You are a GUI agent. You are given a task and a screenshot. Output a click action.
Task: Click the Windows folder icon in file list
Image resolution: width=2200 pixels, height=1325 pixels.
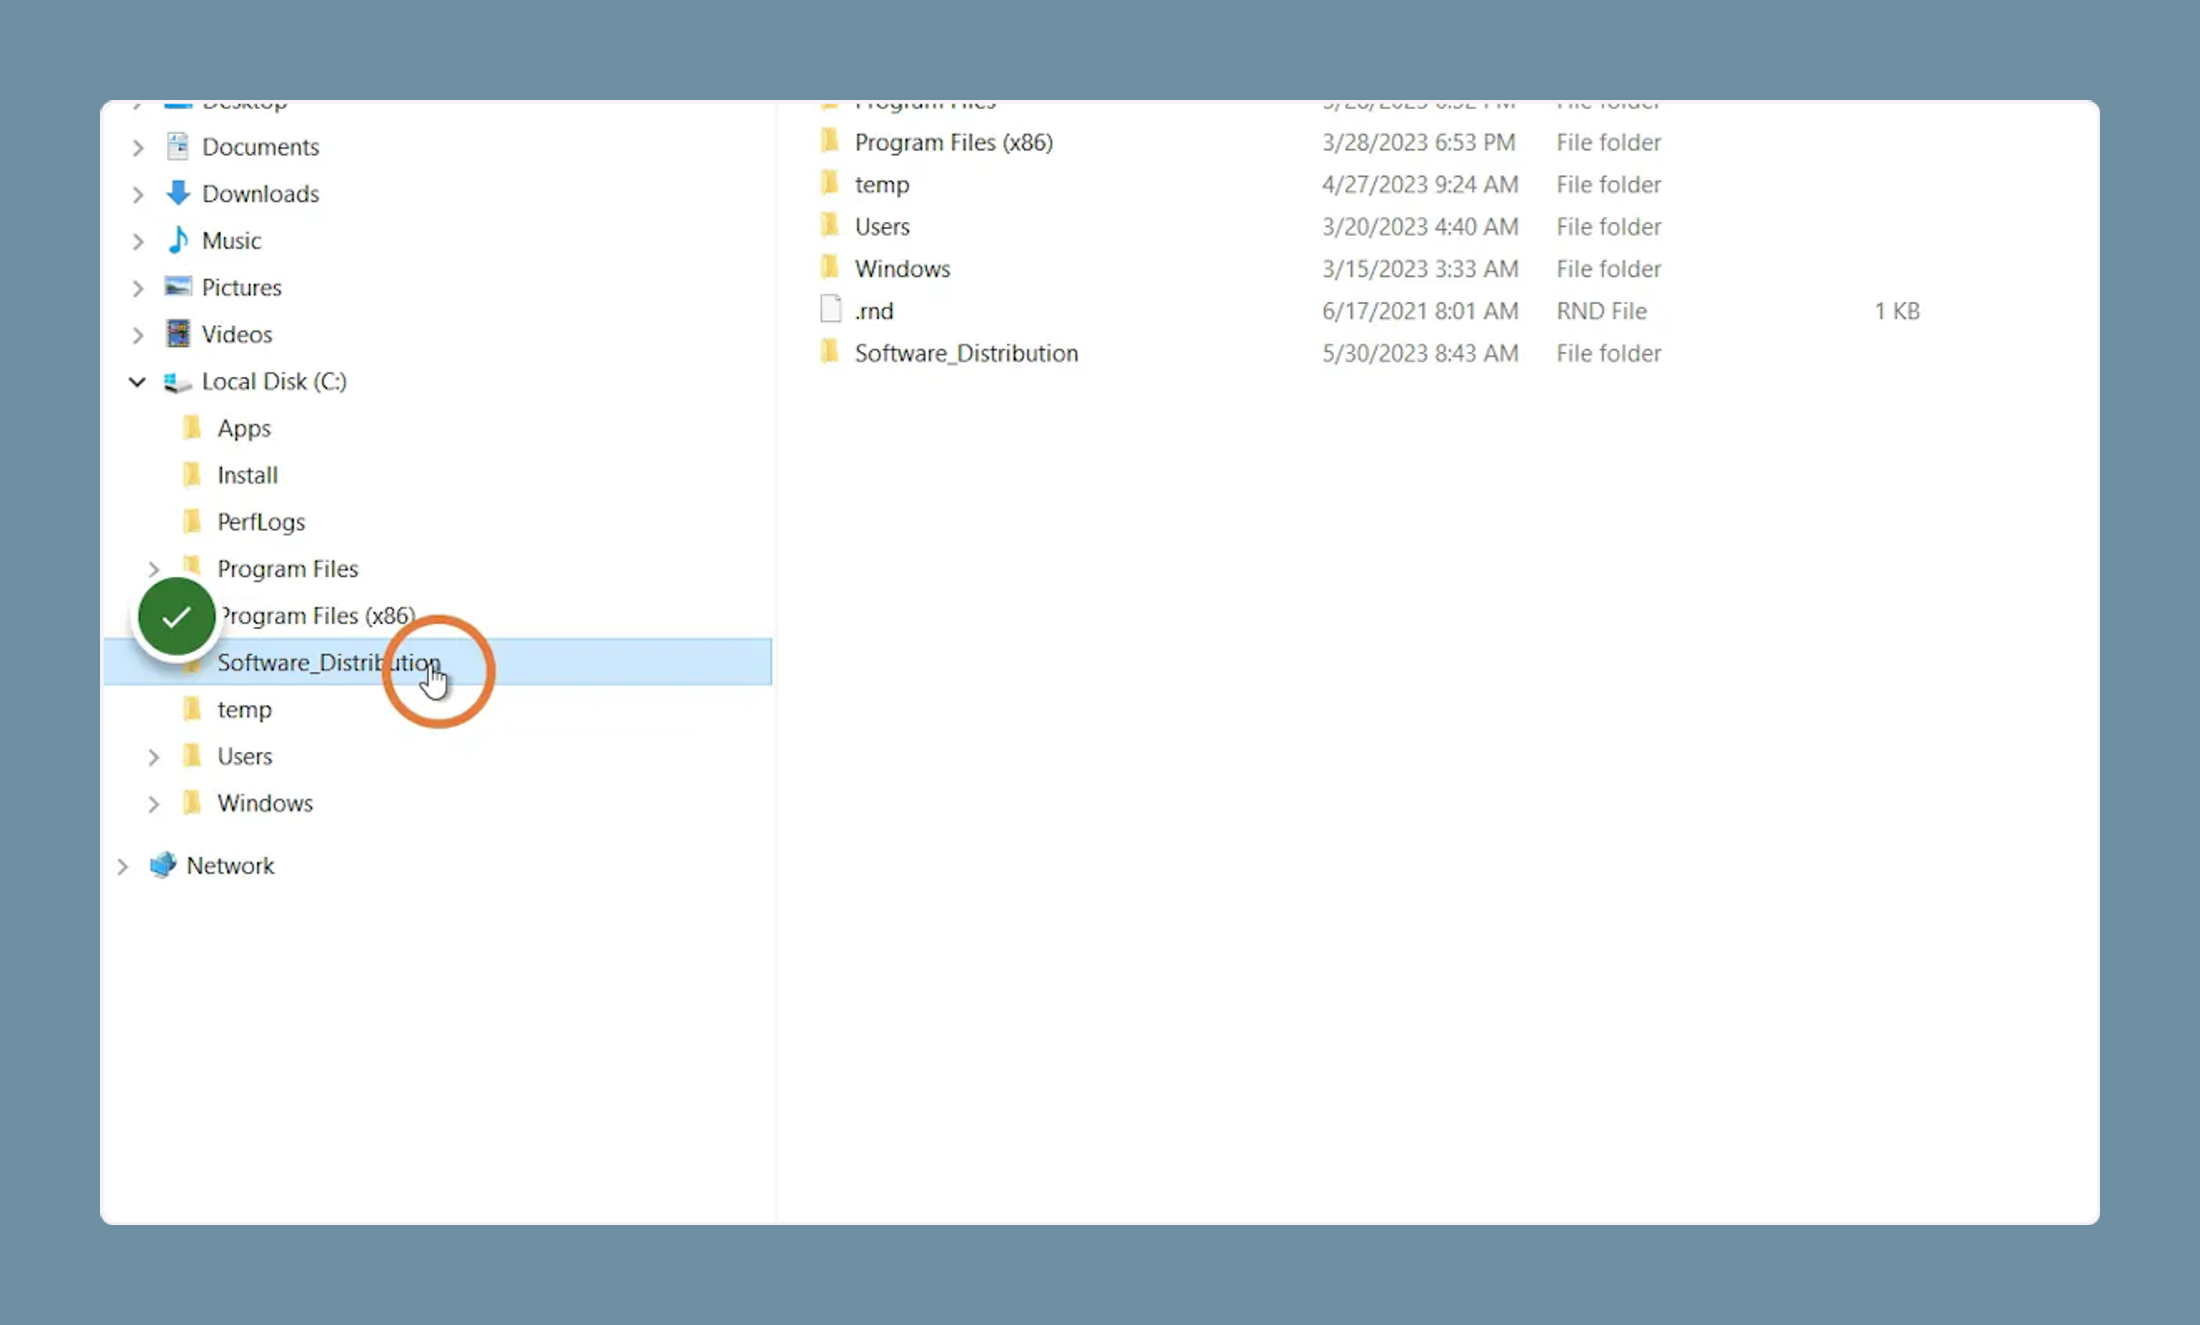click(x=829, y=267)
